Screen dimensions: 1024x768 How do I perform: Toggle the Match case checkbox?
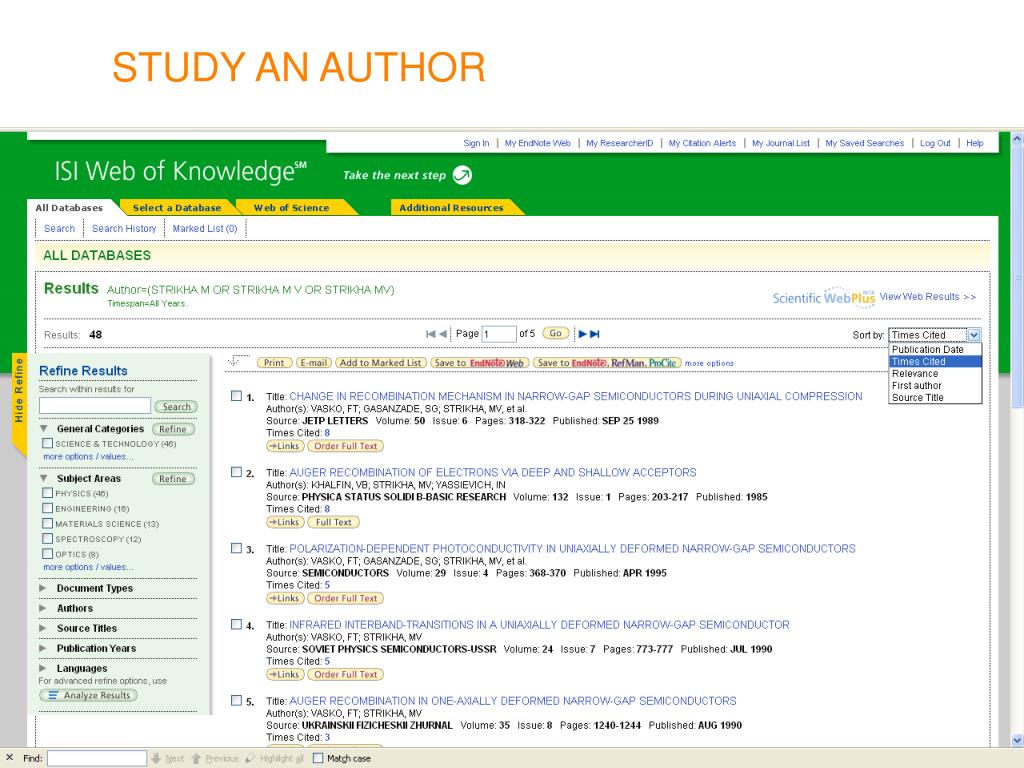pos(318,758)
